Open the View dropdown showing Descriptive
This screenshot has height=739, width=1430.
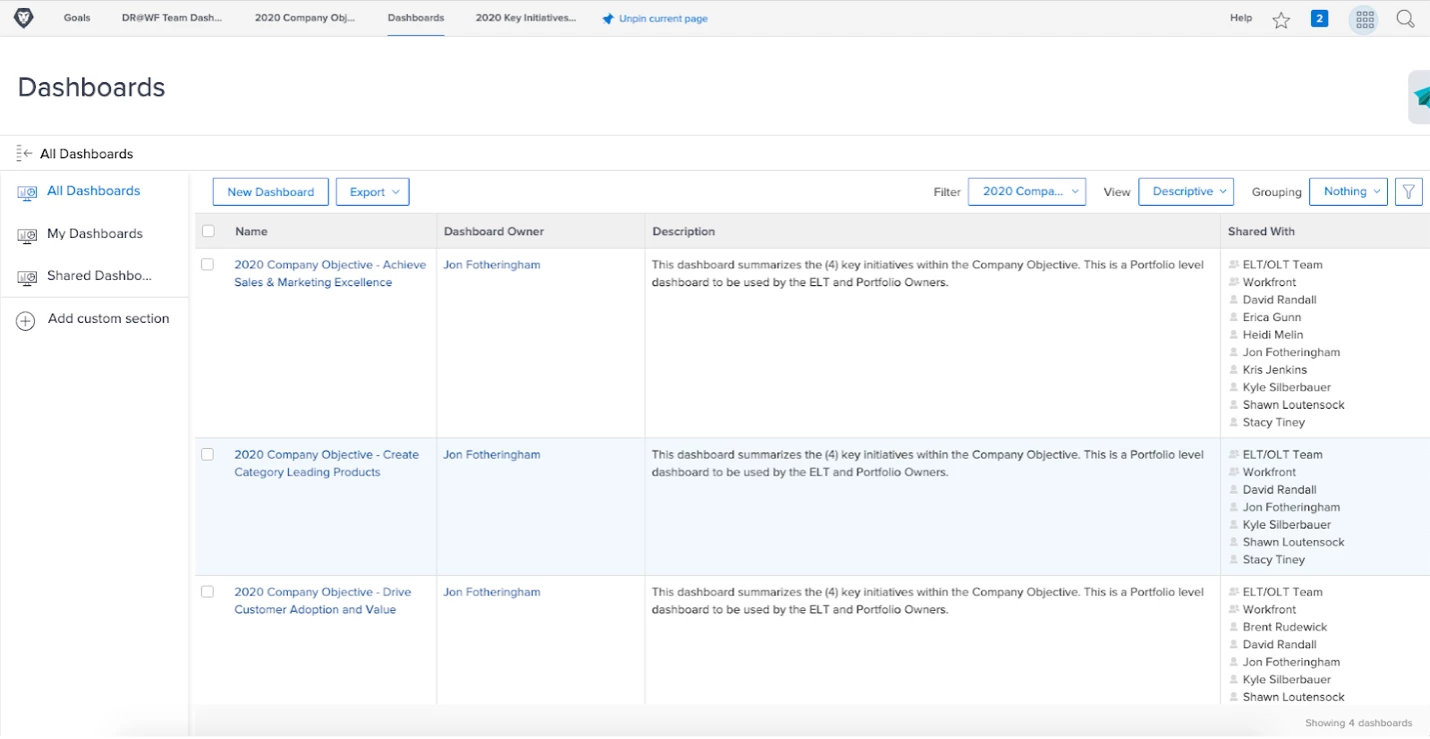tap(1186, 192)
